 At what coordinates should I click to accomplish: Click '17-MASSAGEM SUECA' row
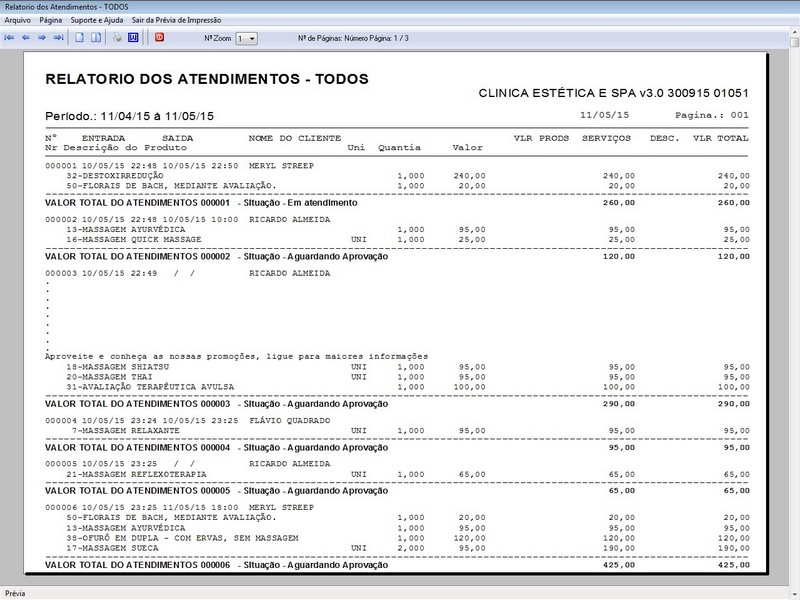click(397, 548)
